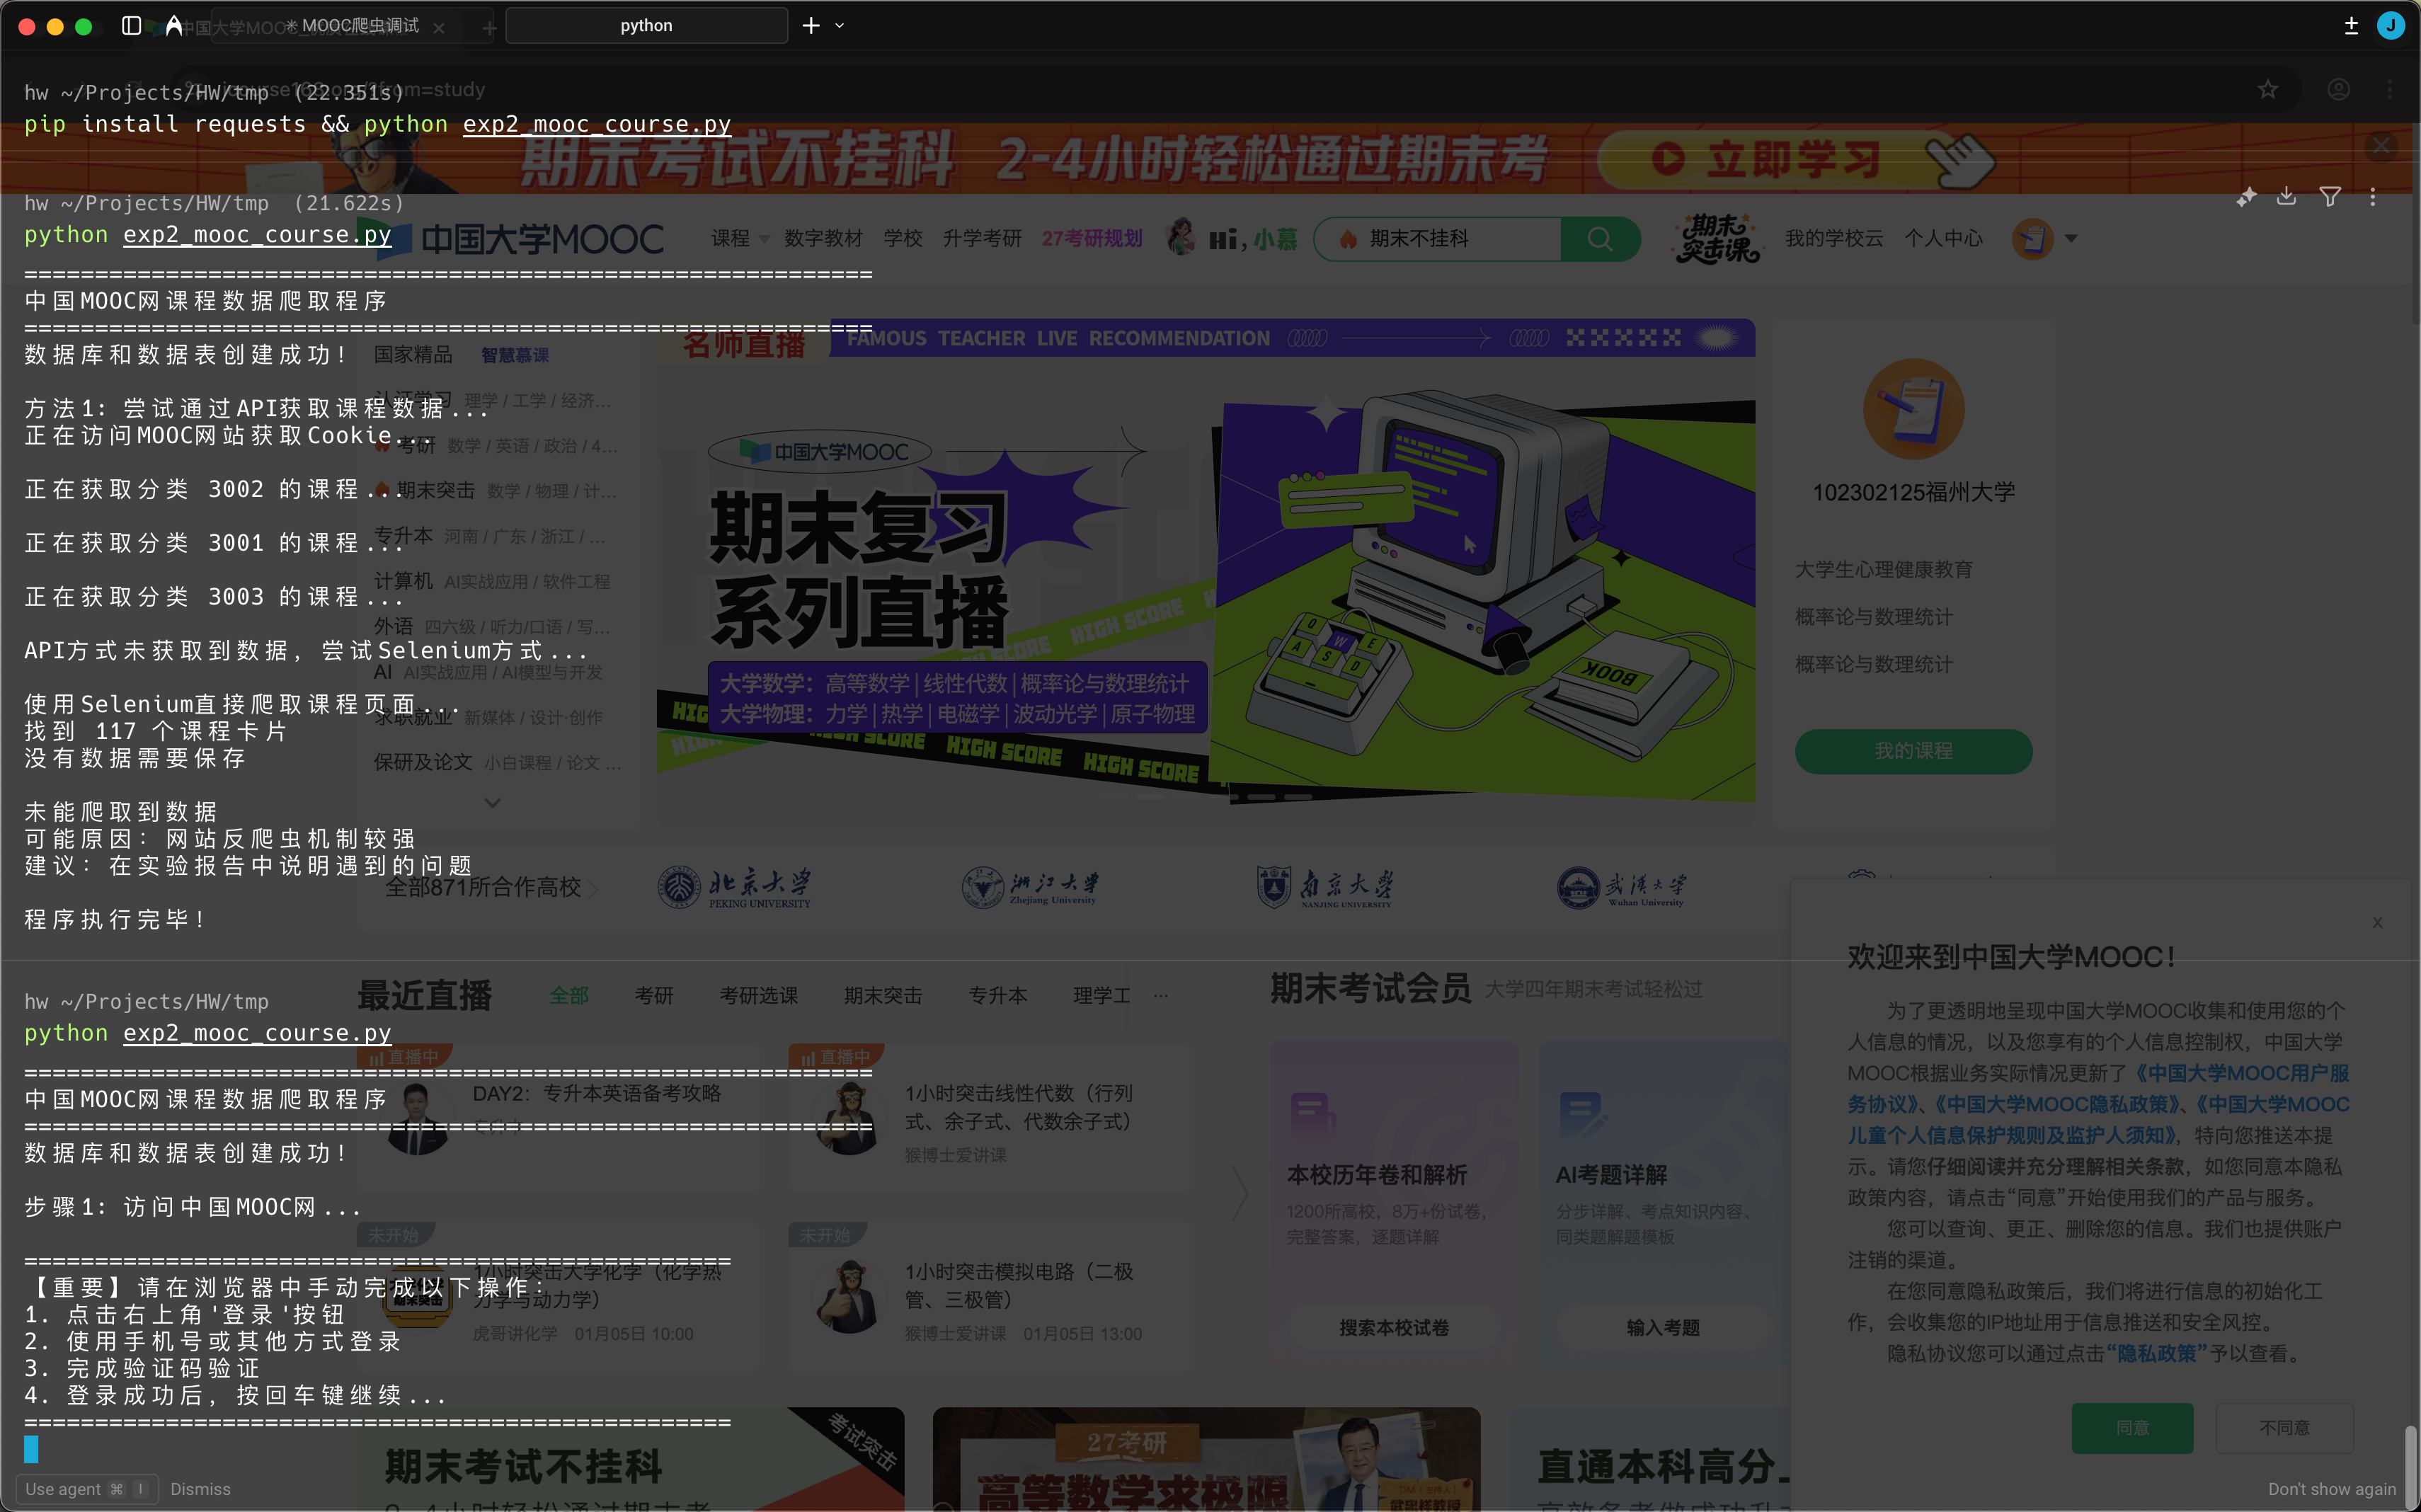Image resolution: width=2421 pixels, height=1512 pixels.
Task: Filter block output using the funnel icon
Action: [x=2330, y=197]
